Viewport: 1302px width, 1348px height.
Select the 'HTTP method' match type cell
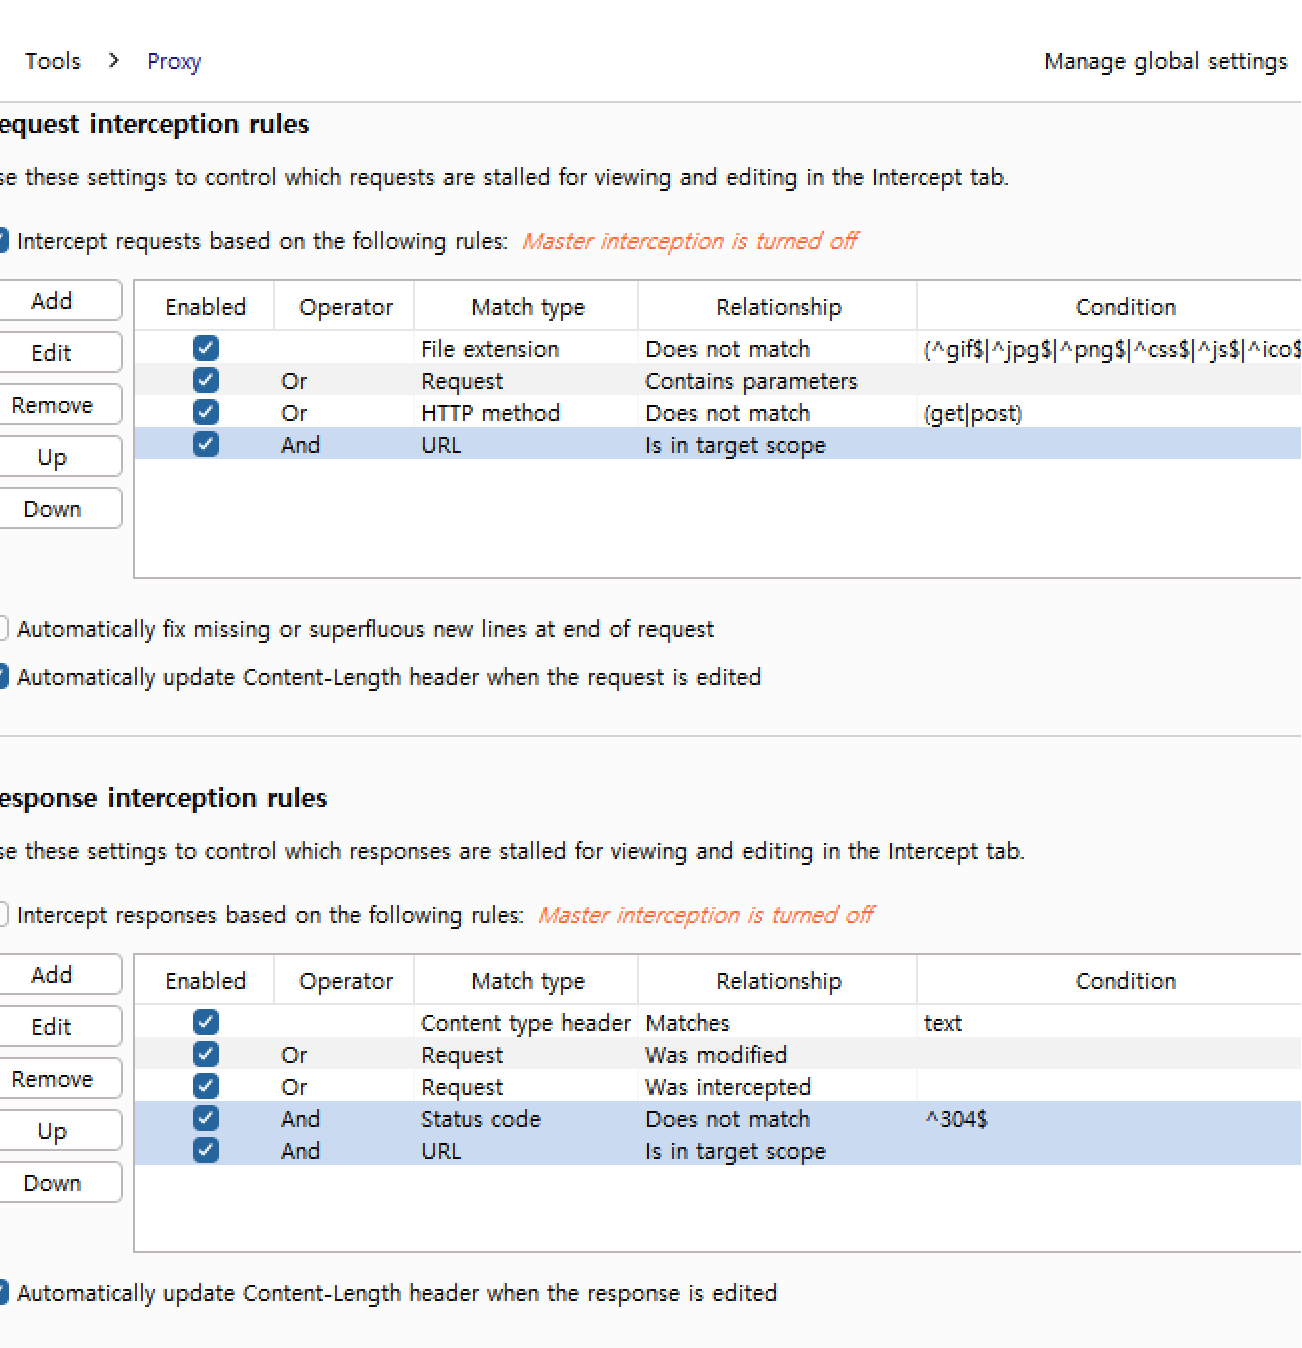[527, 413]
